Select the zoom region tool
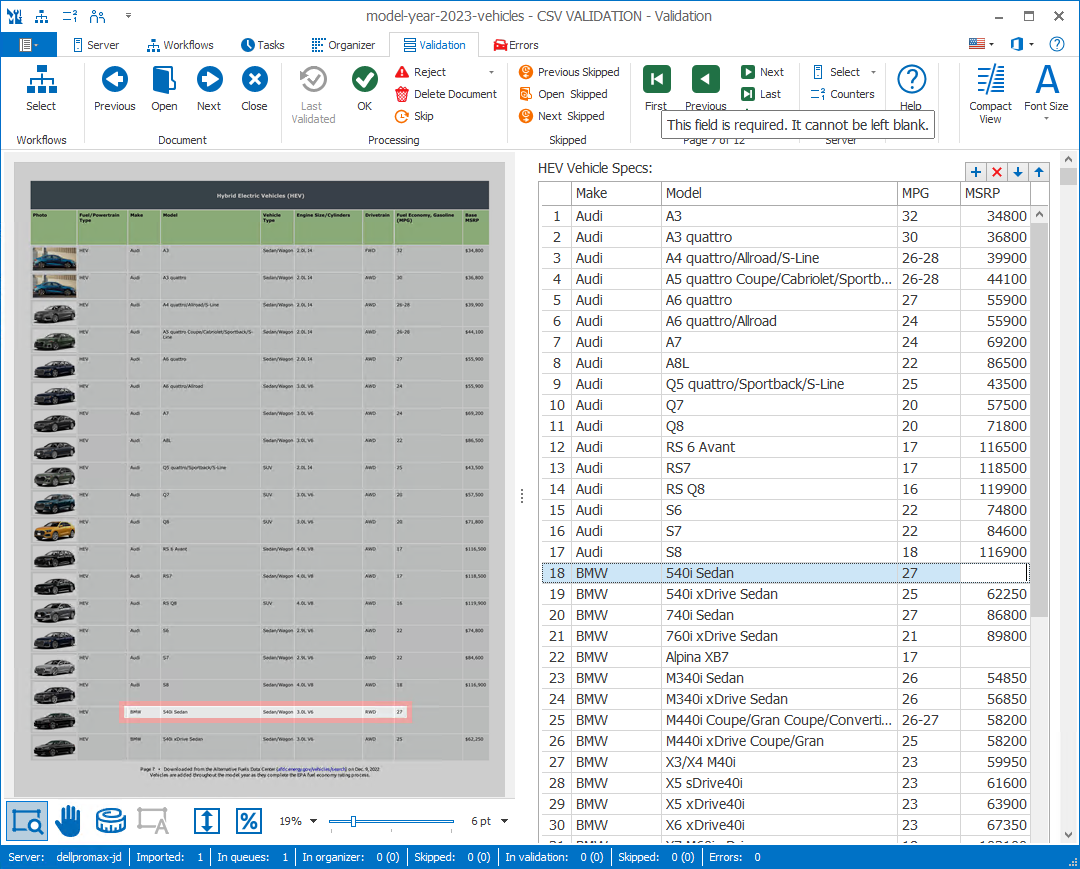The height and width of the screenshot is (869, 1080). 28,821
